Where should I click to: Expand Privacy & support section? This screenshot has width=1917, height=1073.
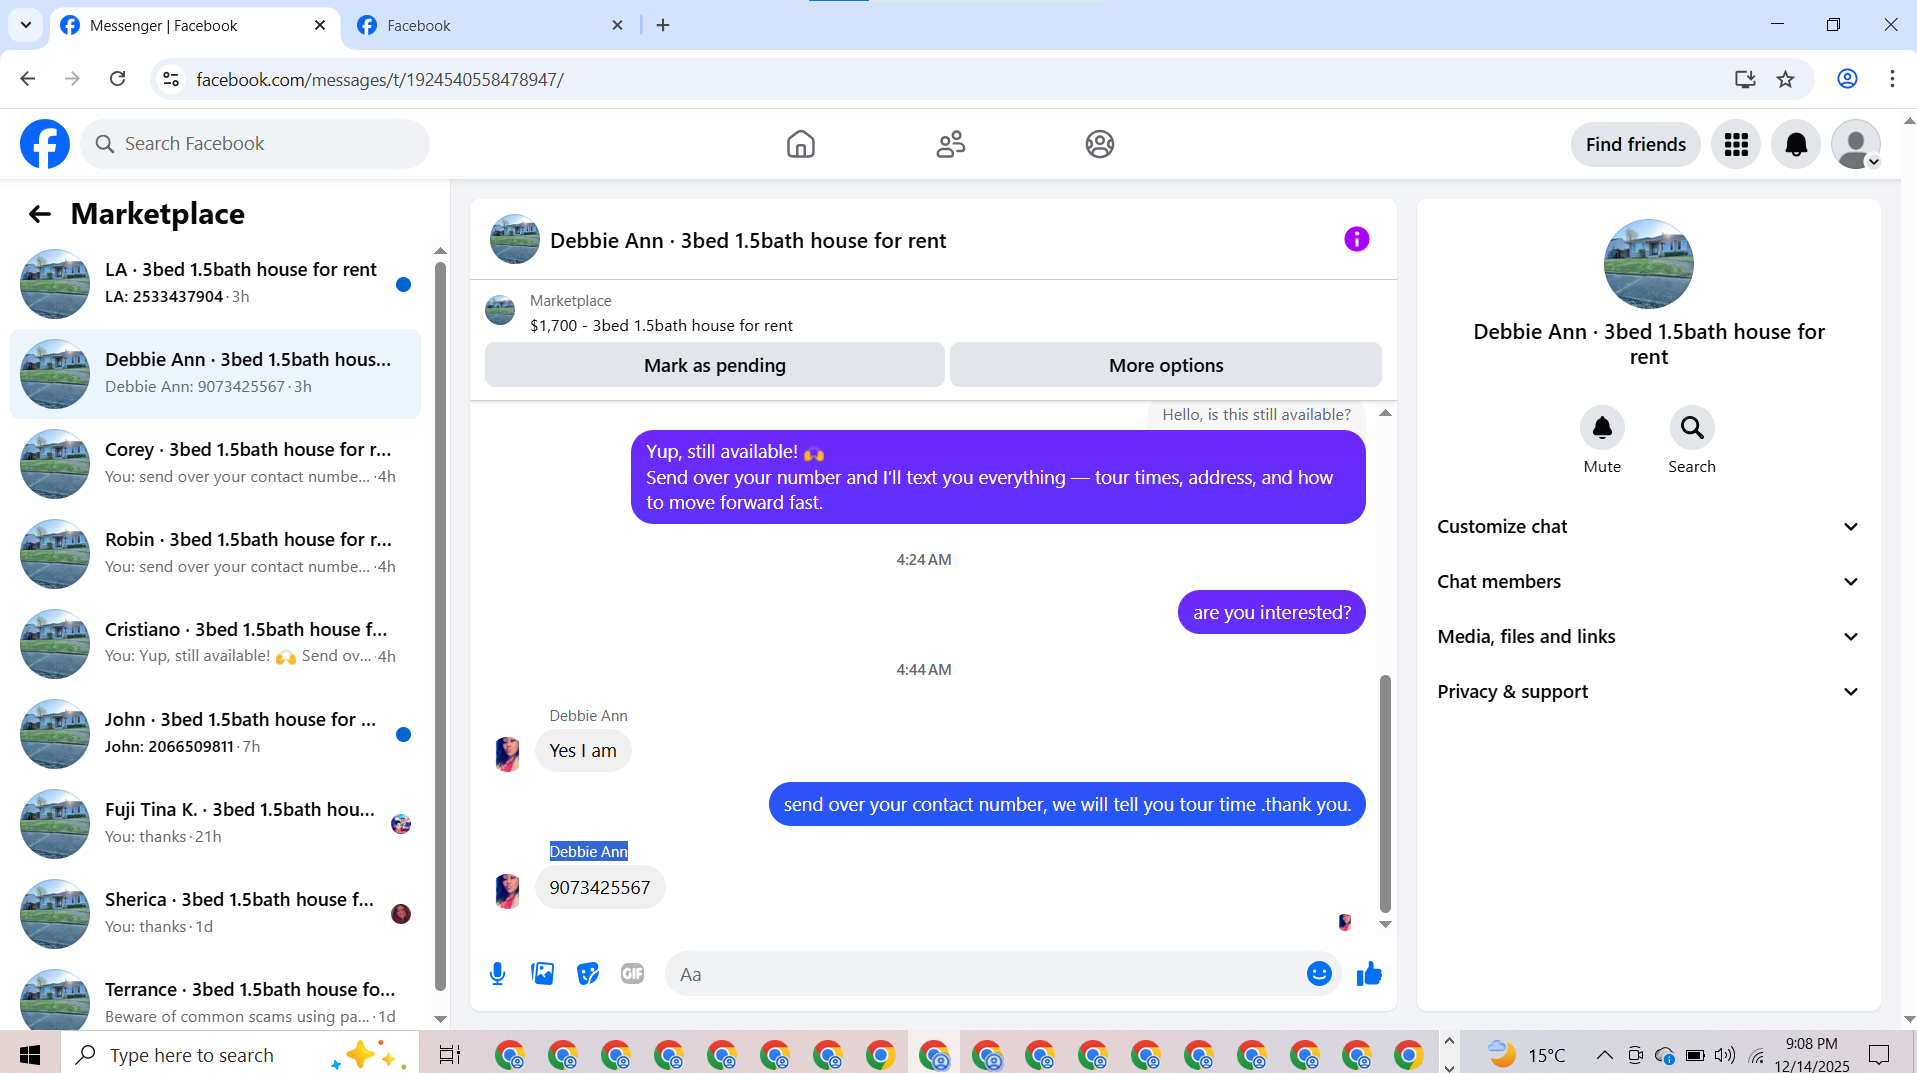(1648, 691)
